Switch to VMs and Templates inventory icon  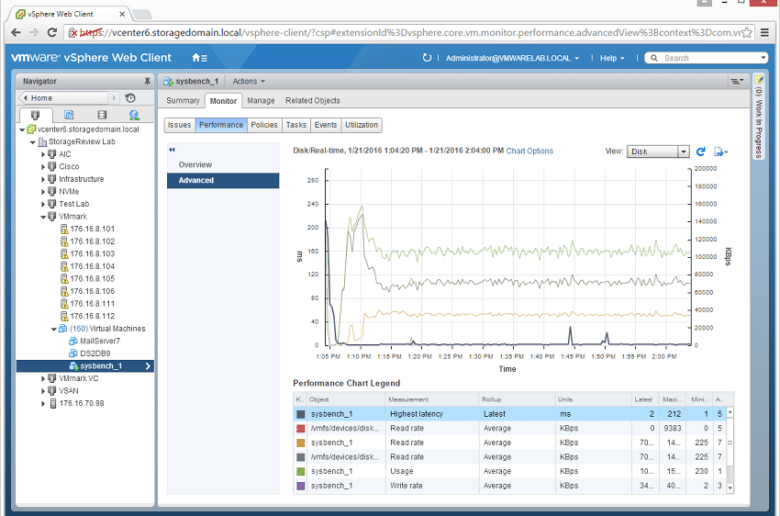(x=69, y=115)
